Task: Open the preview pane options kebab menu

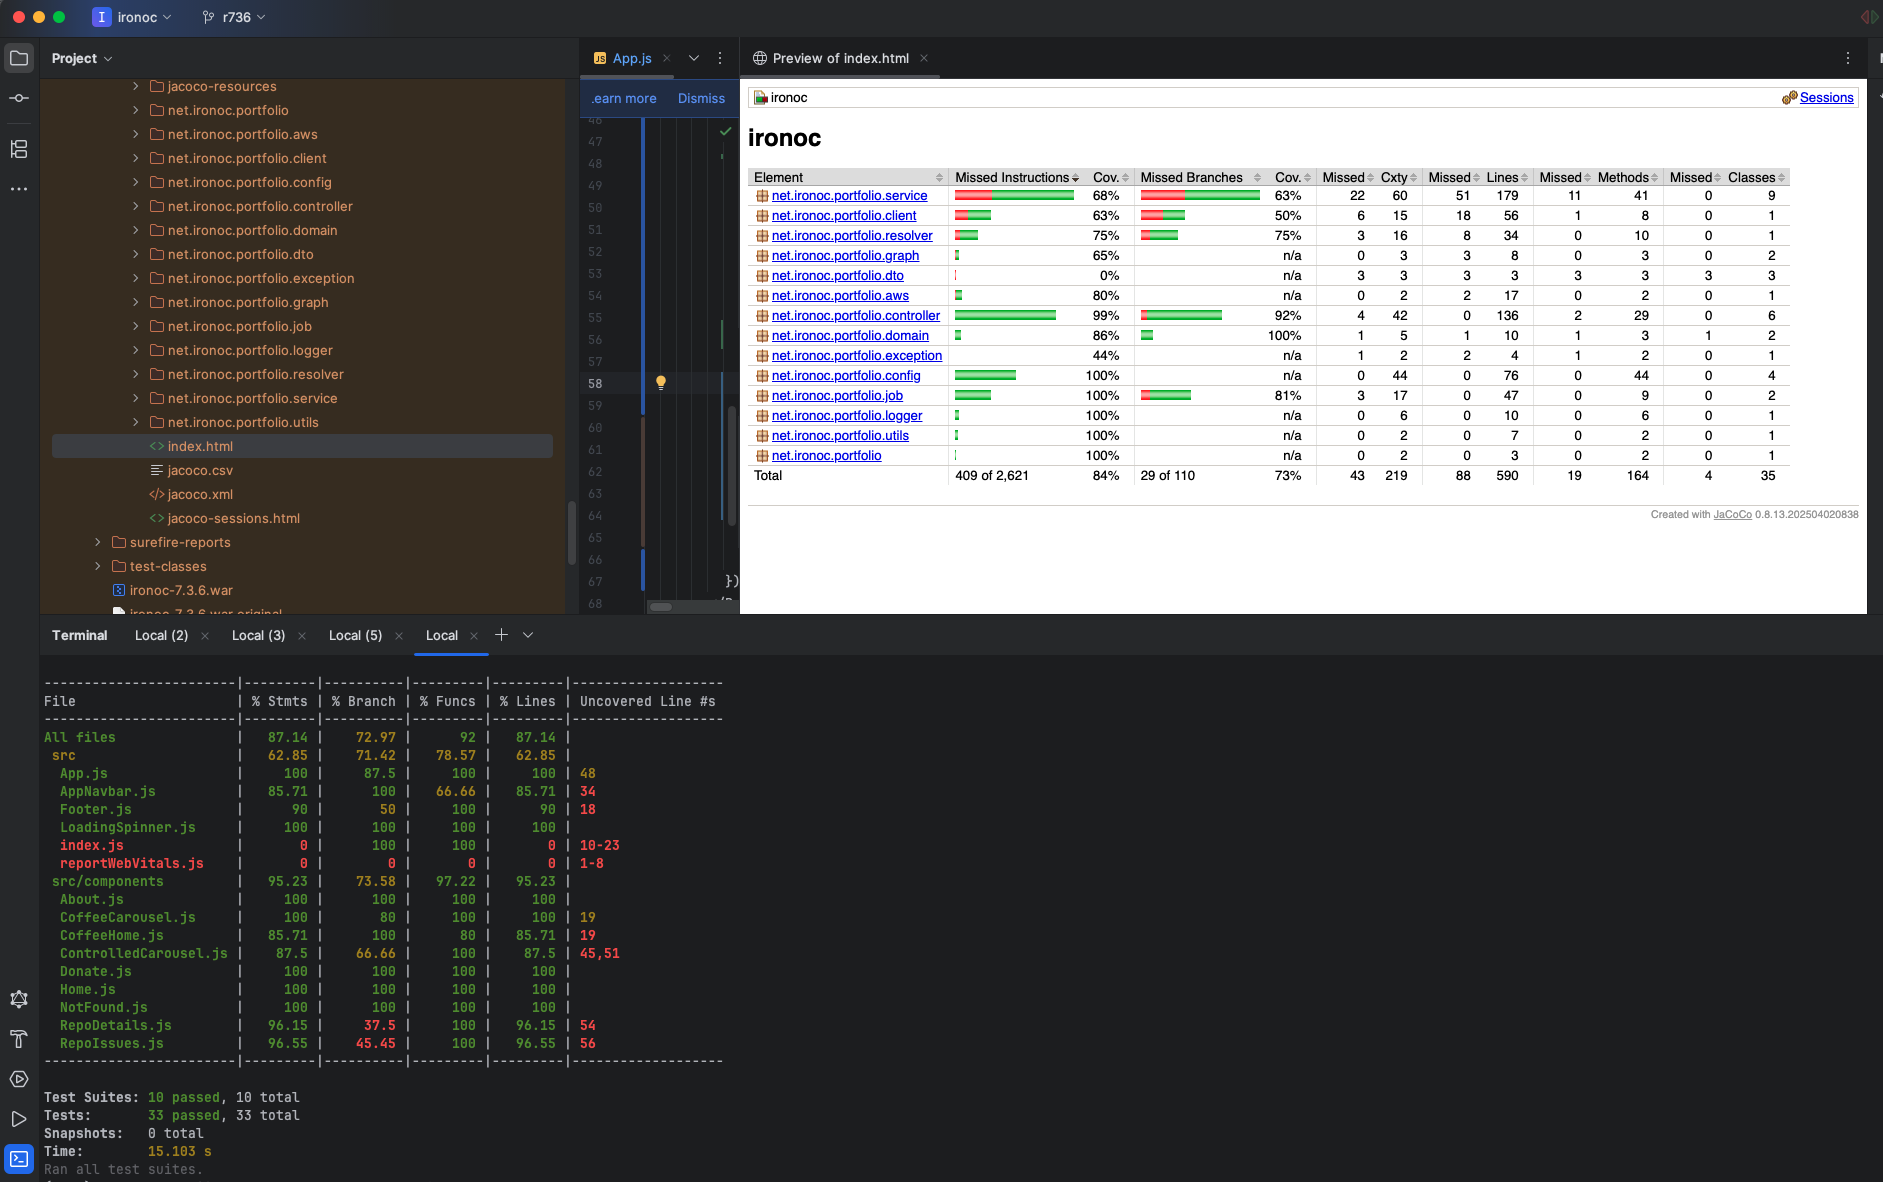Action: 1848,58
